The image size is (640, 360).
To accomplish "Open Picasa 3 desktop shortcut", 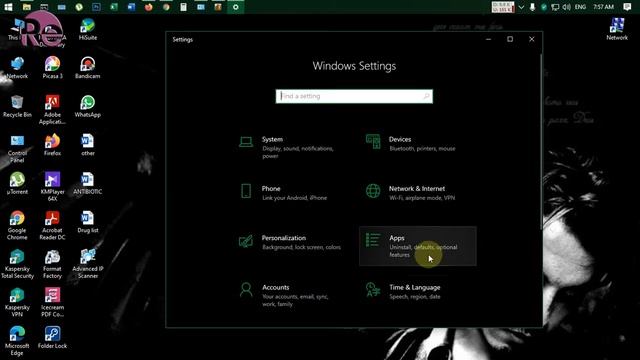I will coord(53,68).
